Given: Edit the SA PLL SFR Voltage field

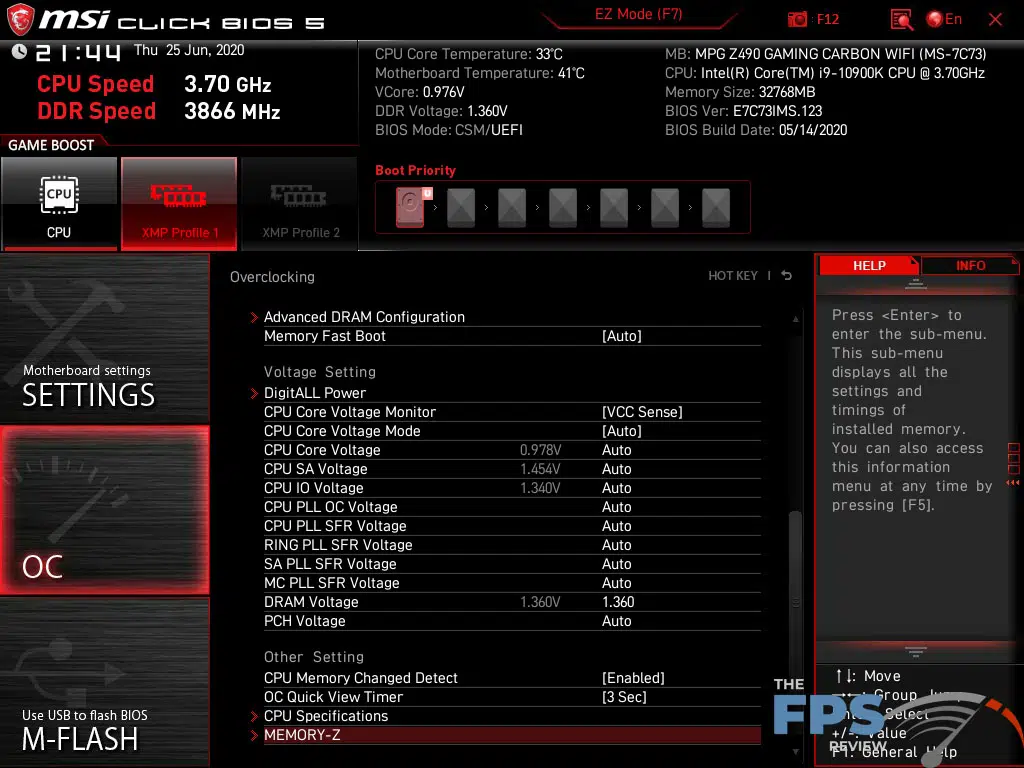Looking at the screenshot, I should click(x=616, y=564).
